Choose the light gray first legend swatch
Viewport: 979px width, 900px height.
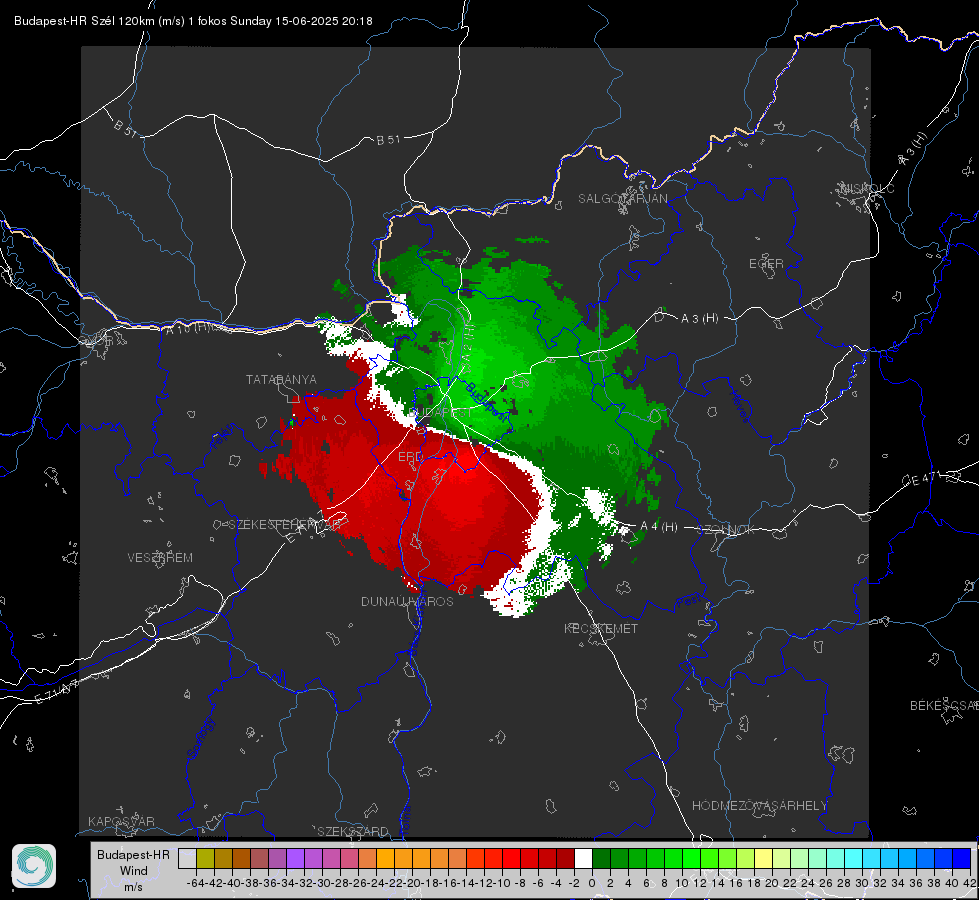tap(187, 858)
